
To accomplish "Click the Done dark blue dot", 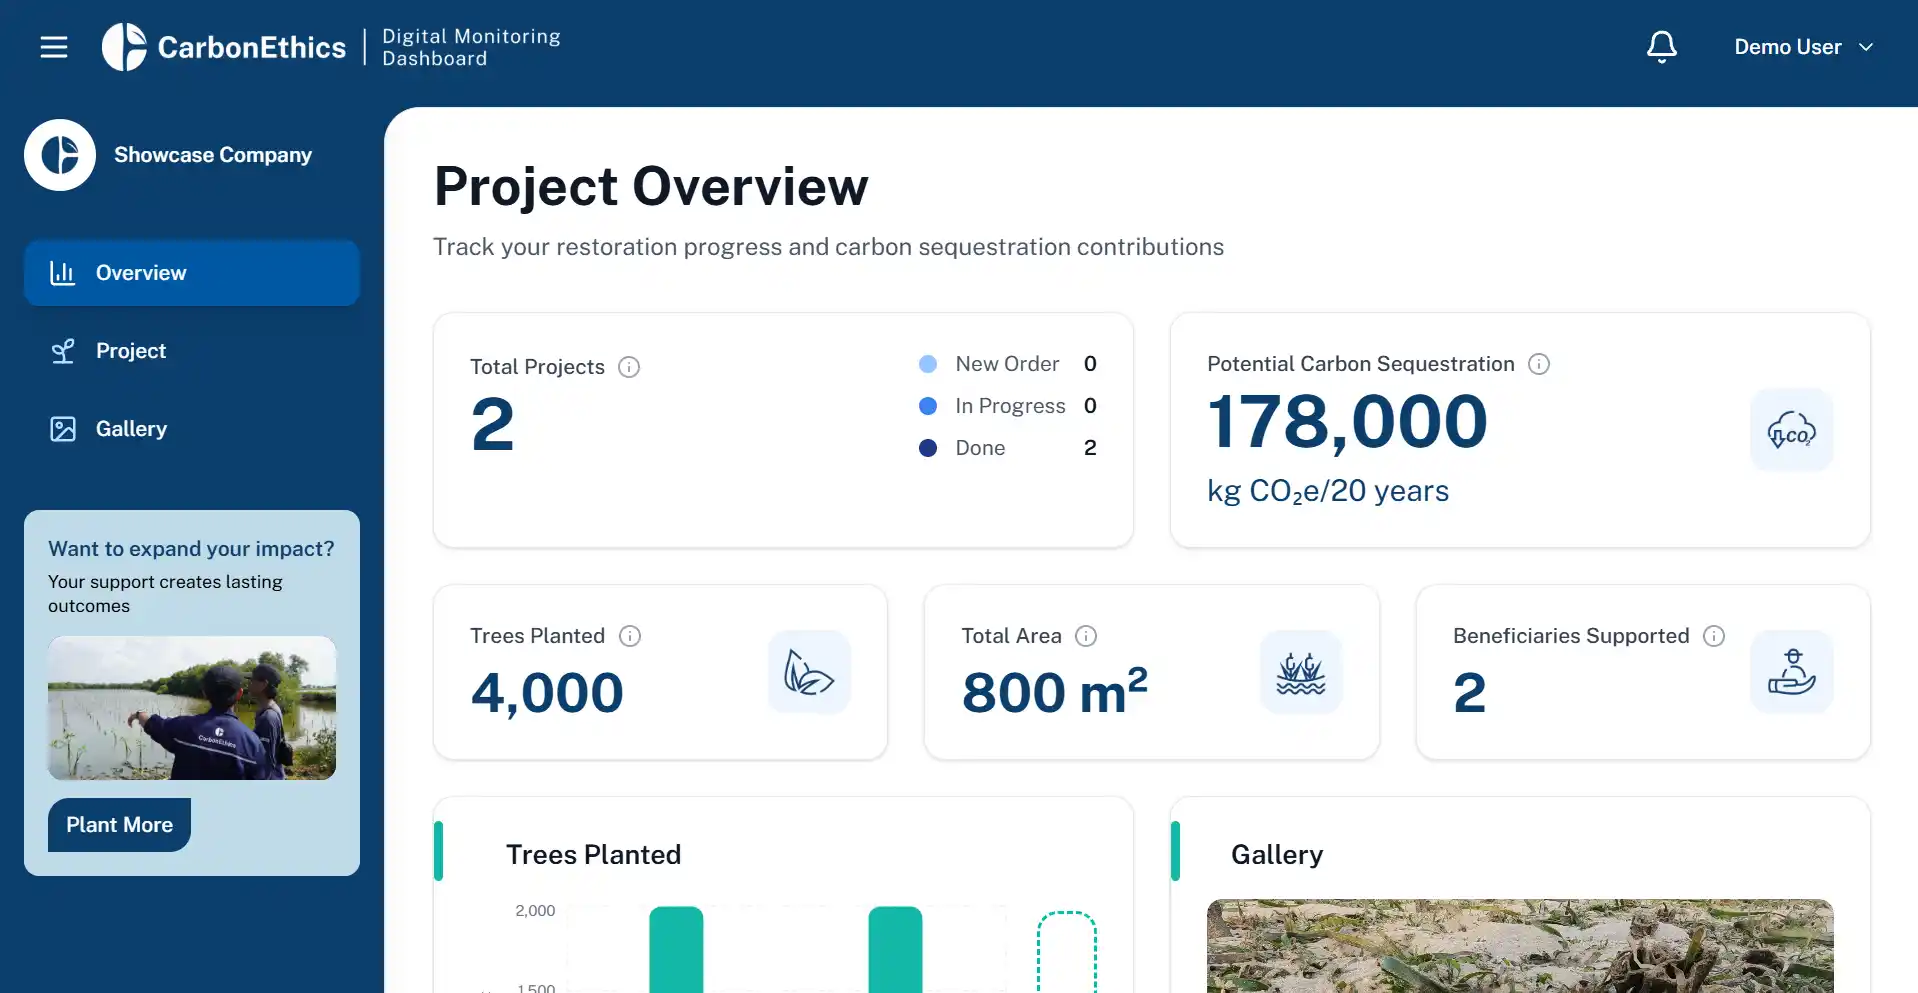I will (x=928, y=448).
